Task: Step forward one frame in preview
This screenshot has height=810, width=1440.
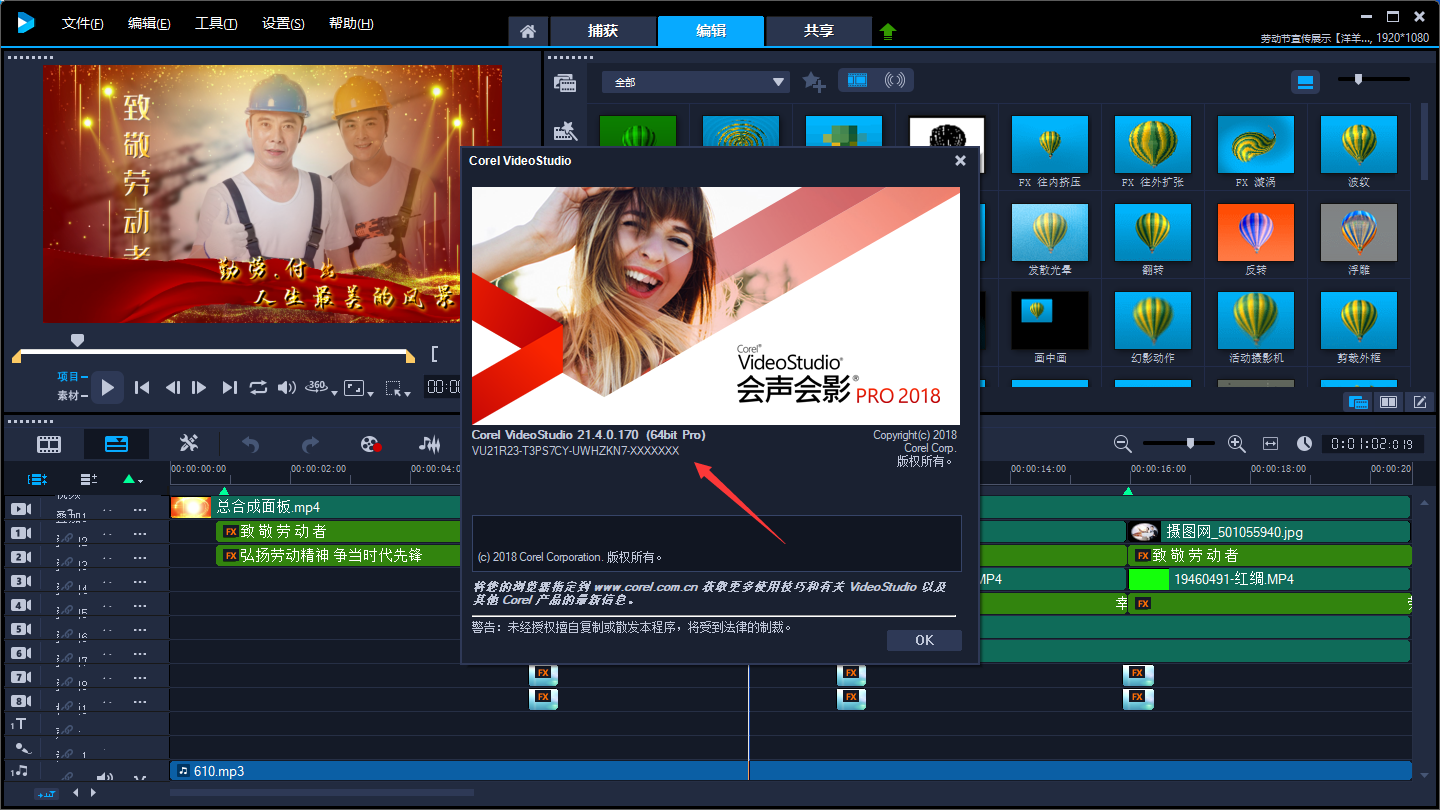Action: pyautogui.click(x=199, y=387)
